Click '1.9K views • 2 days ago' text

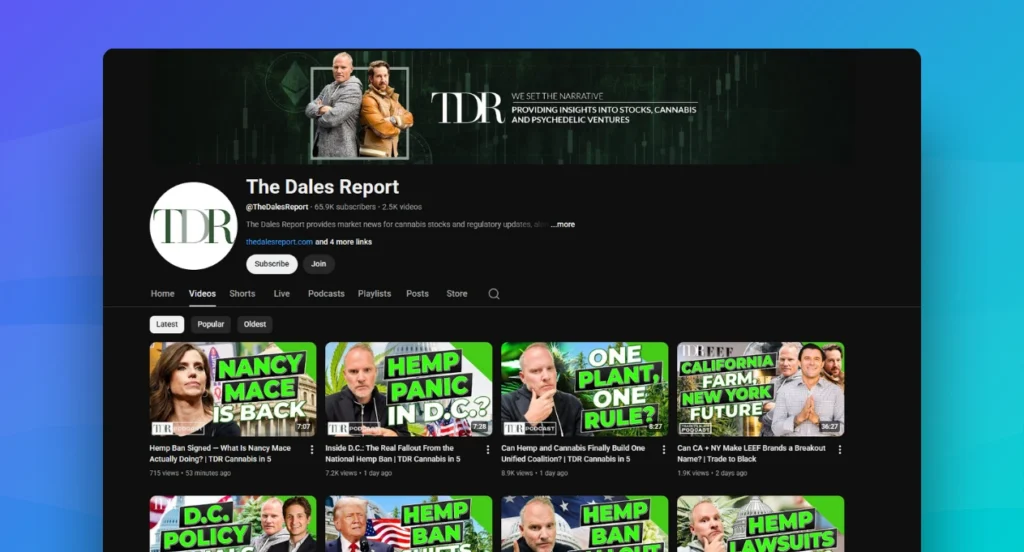(712, 473)
